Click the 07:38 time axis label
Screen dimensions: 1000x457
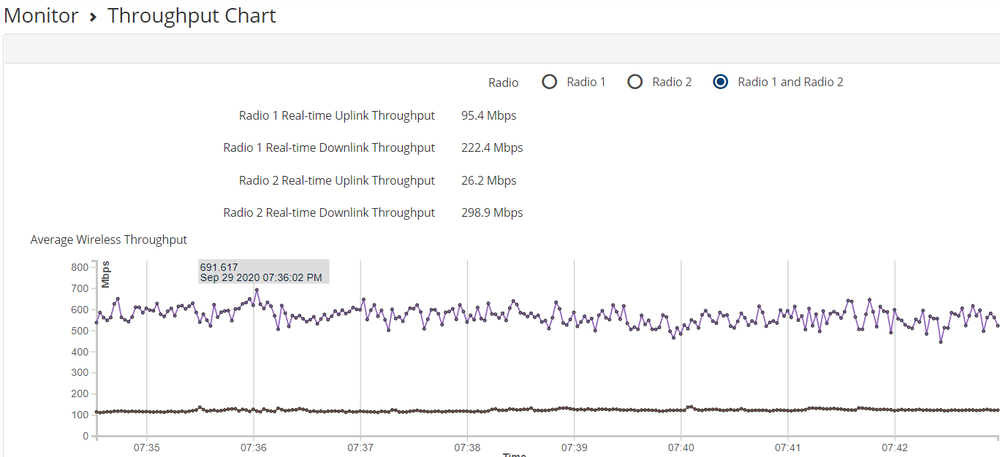coord(467,447)
